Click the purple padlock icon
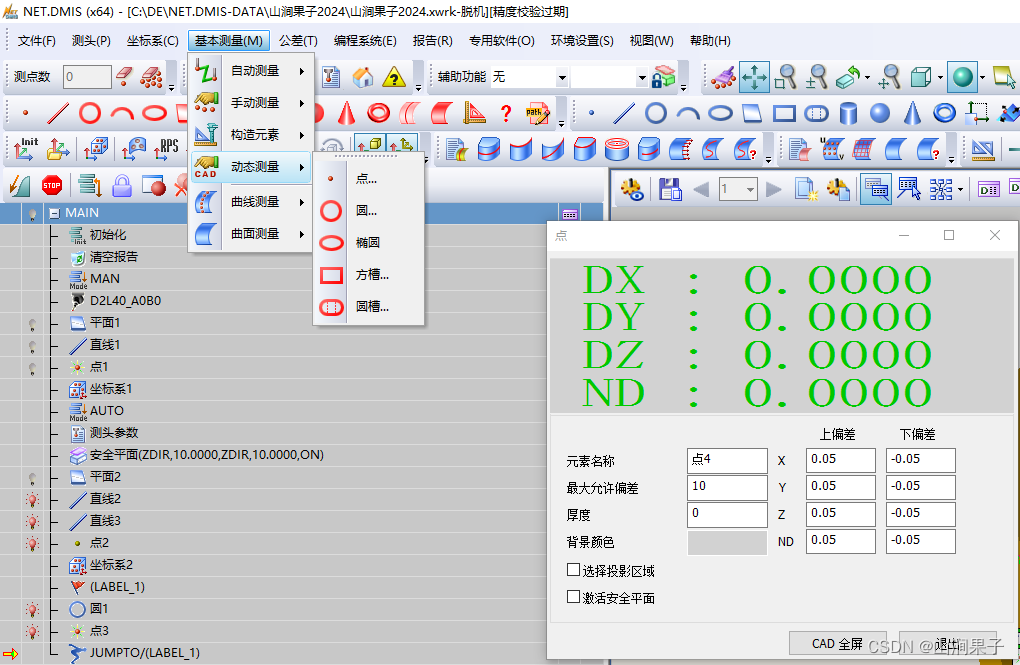The width and height of the screenshot is (1020, 665). [122, 185]
